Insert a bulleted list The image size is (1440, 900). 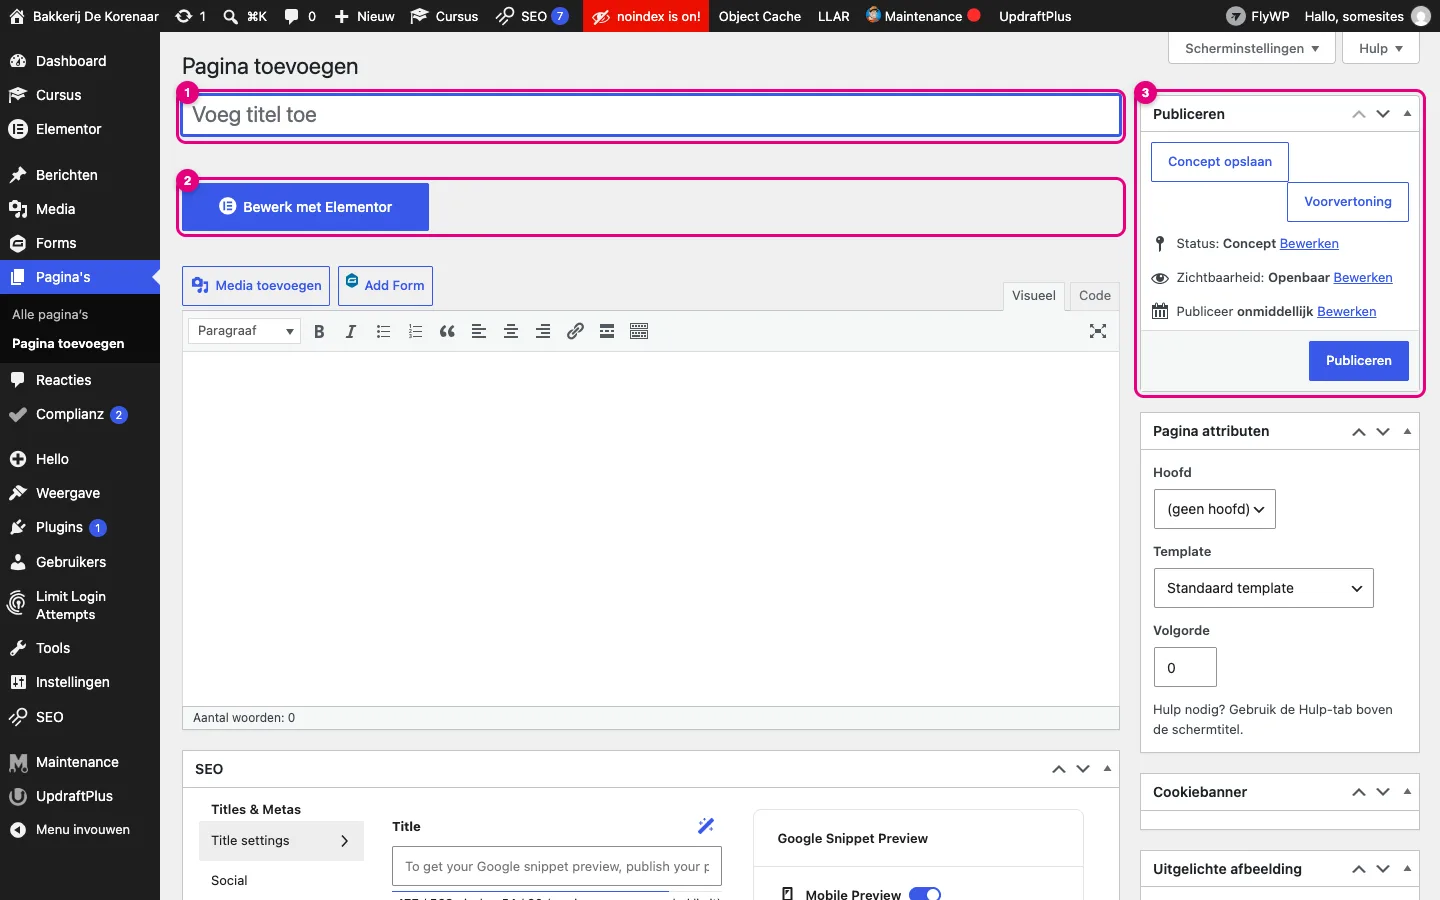point(383,332)
